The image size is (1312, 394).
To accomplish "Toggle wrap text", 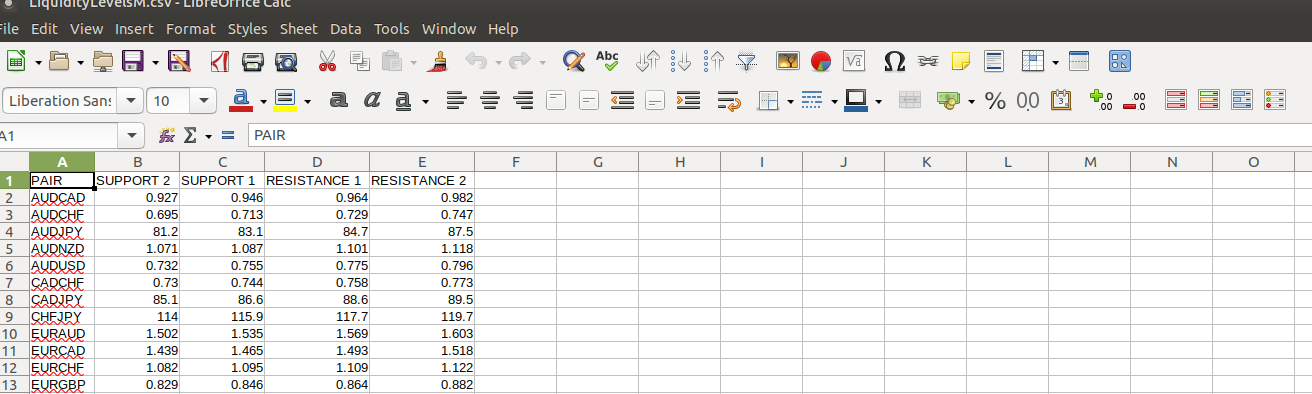I will tap(730, 100).
